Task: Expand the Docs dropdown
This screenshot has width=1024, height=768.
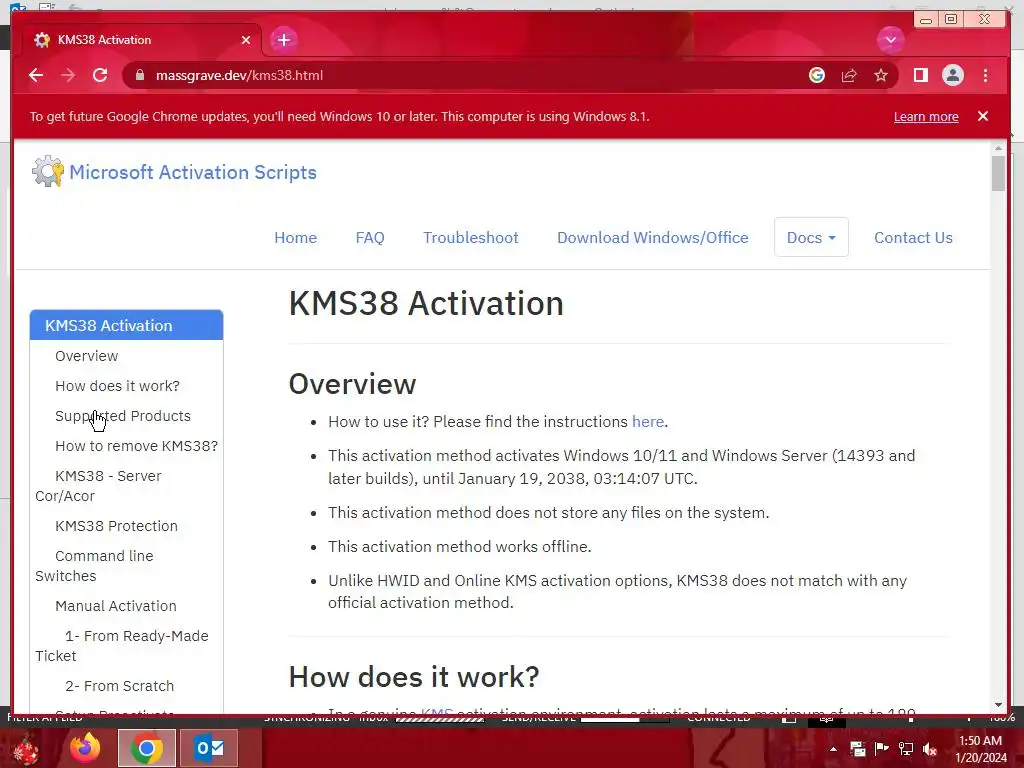Action: click(x=811, y=237)
